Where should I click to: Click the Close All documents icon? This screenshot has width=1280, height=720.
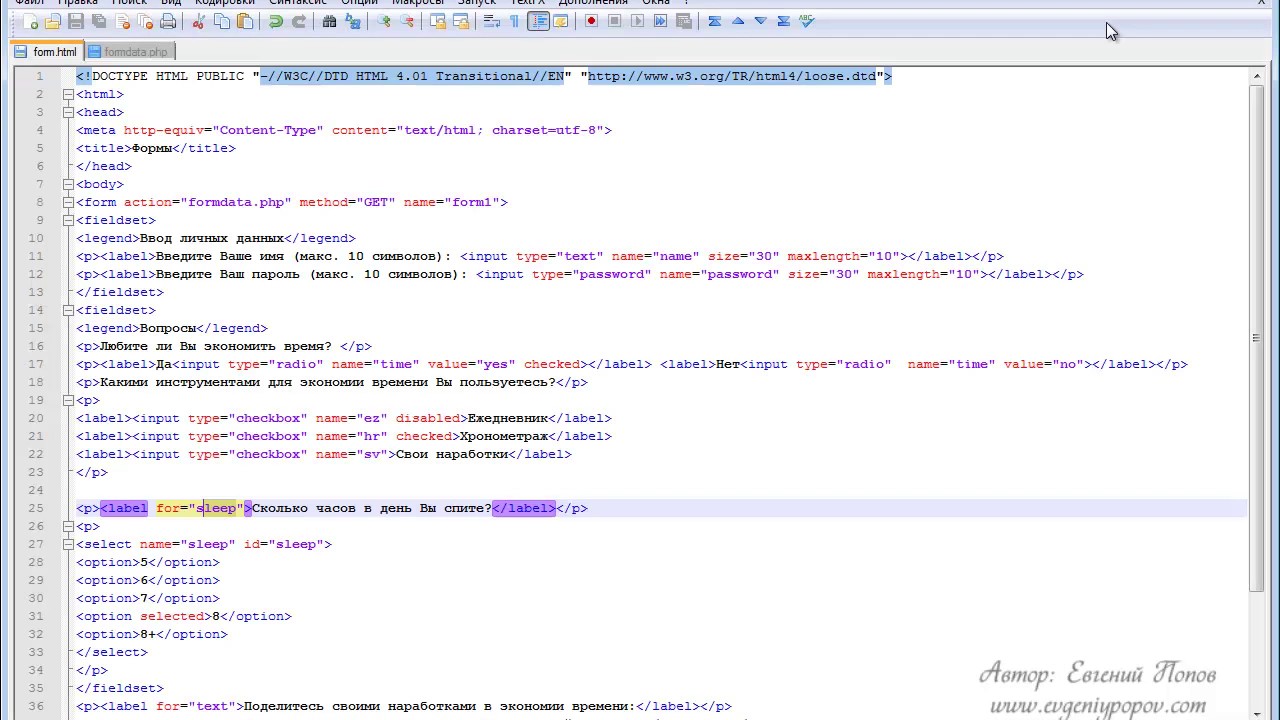click(x=145, y=21)
